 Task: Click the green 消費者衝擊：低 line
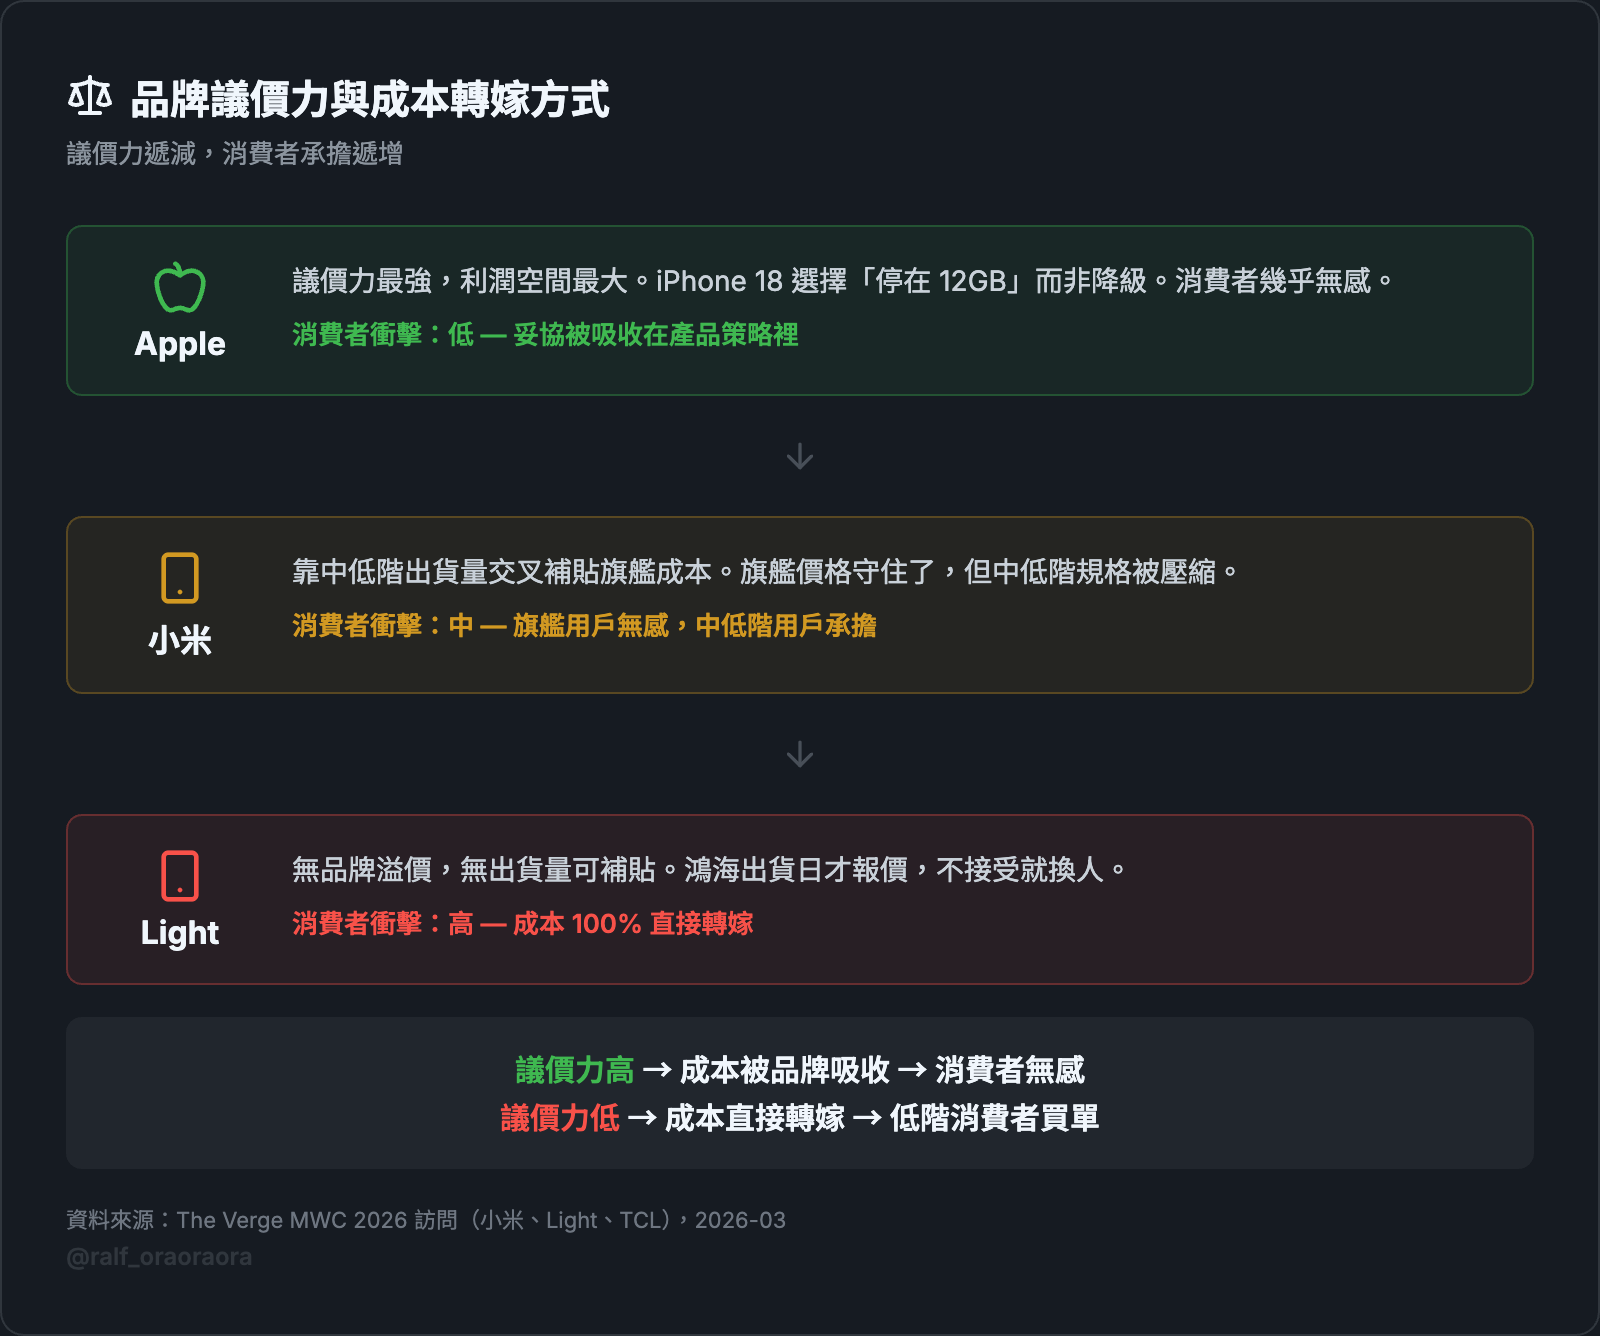click(545, 335)
